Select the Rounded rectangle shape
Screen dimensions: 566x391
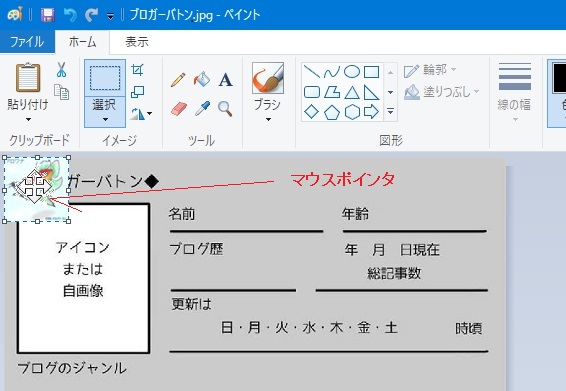(x=312, y=92)
